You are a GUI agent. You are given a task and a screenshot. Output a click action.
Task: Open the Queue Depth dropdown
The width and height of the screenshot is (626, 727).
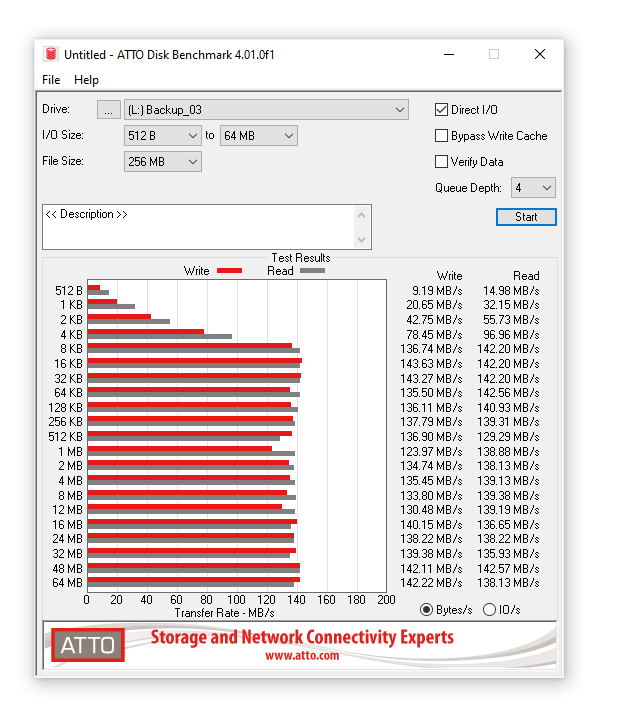coord(533,188)
